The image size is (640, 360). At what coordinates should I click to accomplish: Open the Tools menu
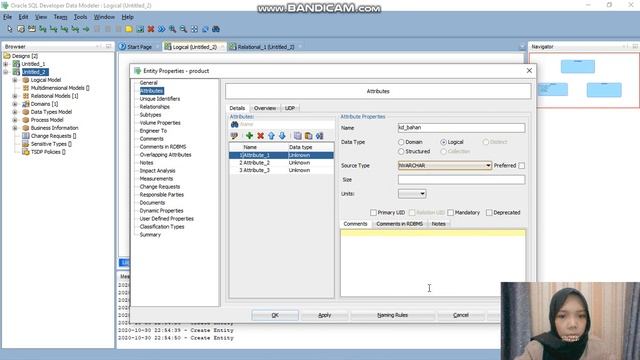[80, 17]
